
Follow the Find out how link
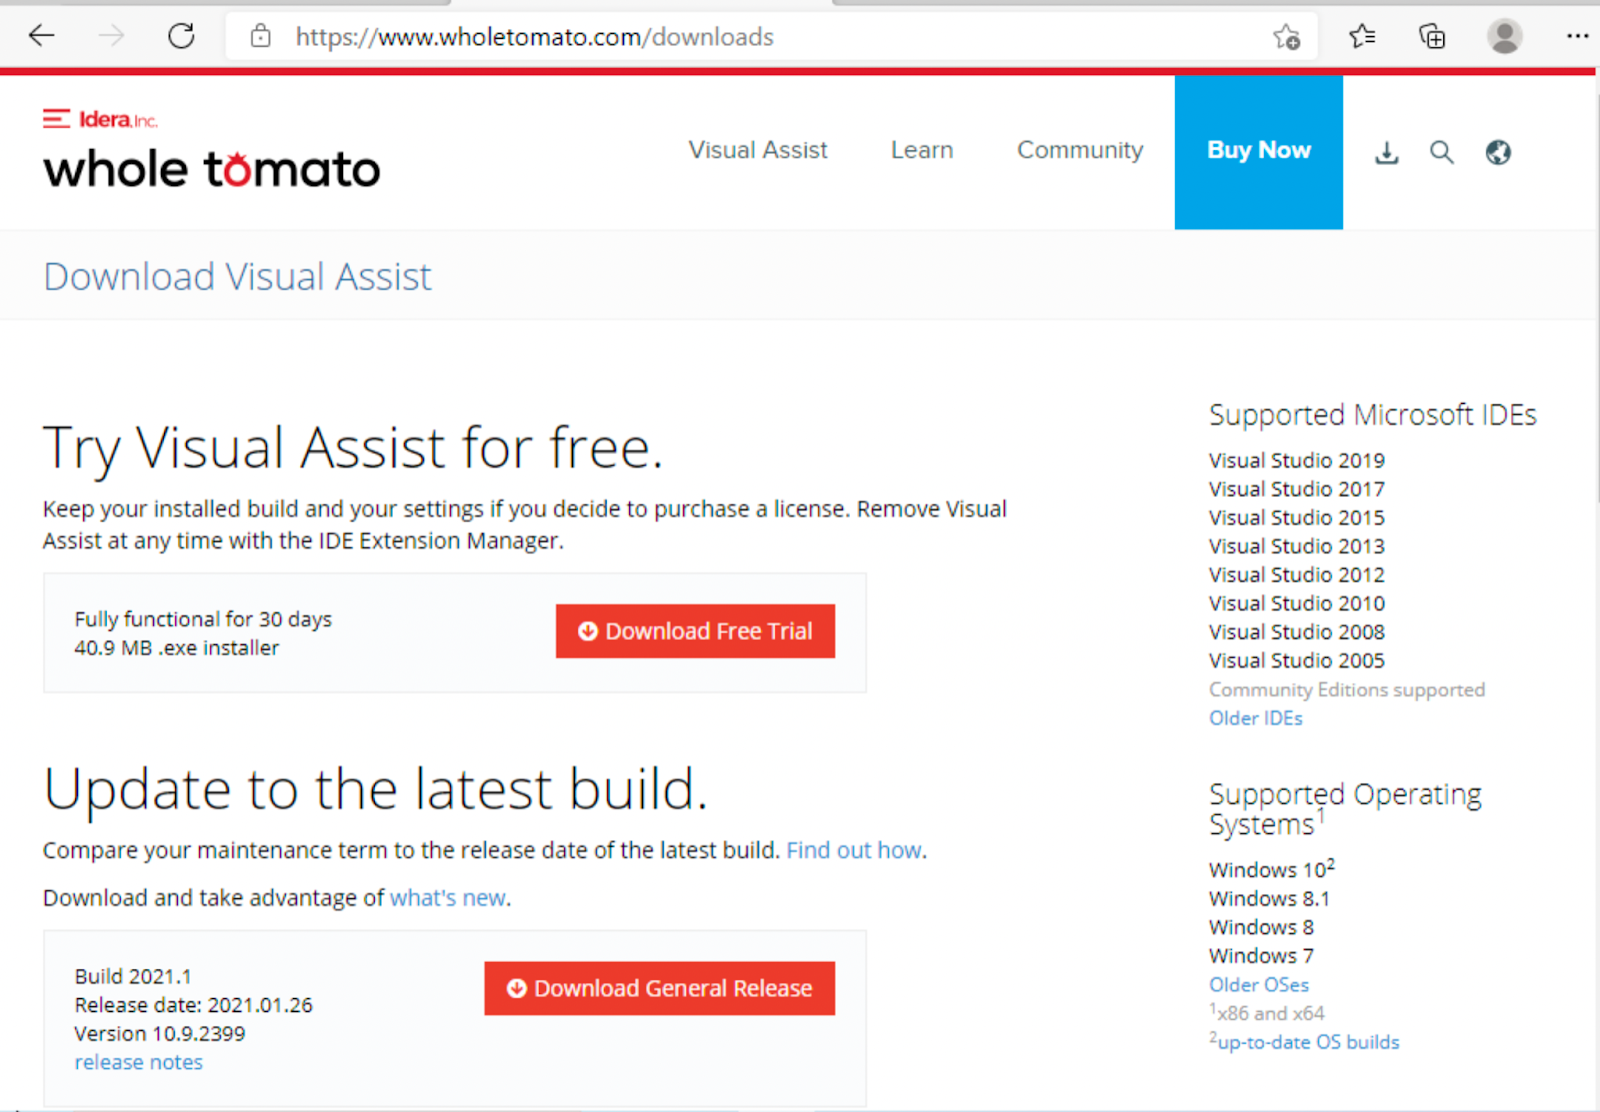coord(854,850)
